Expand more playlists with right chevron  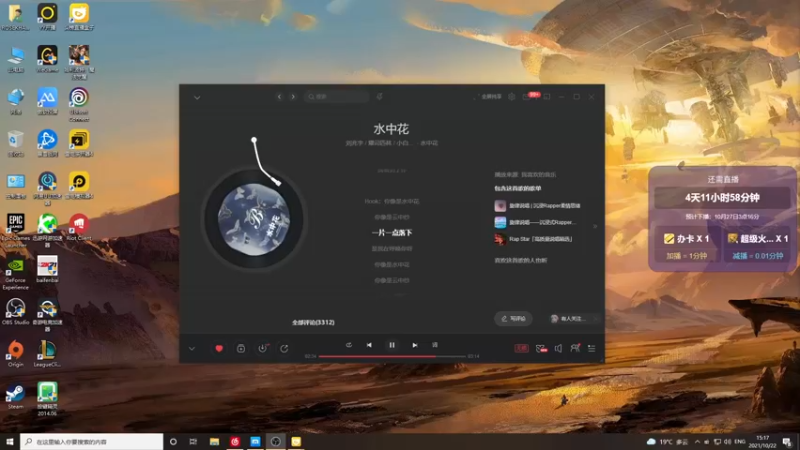coord(595,226)
